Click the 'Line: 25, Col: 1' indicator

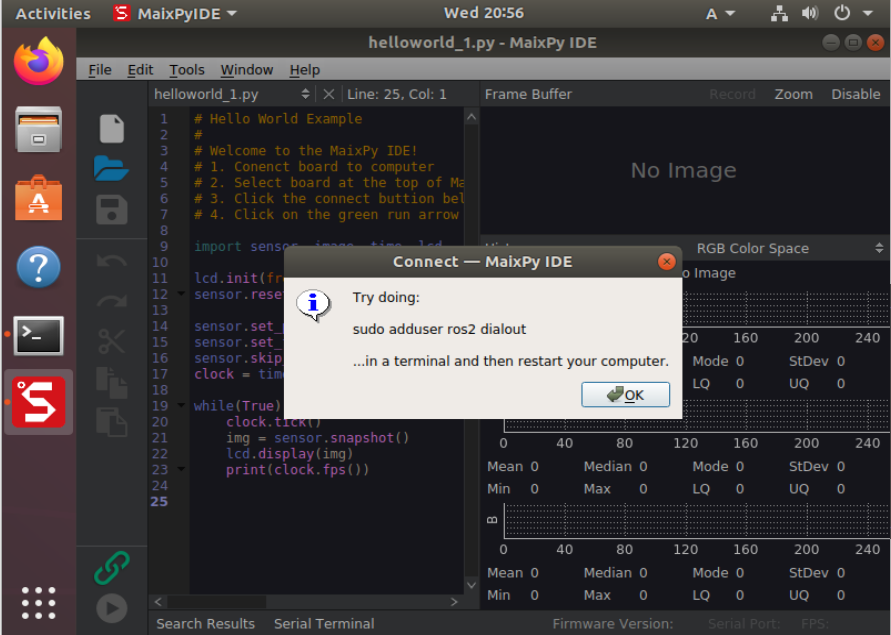point(397,94)
